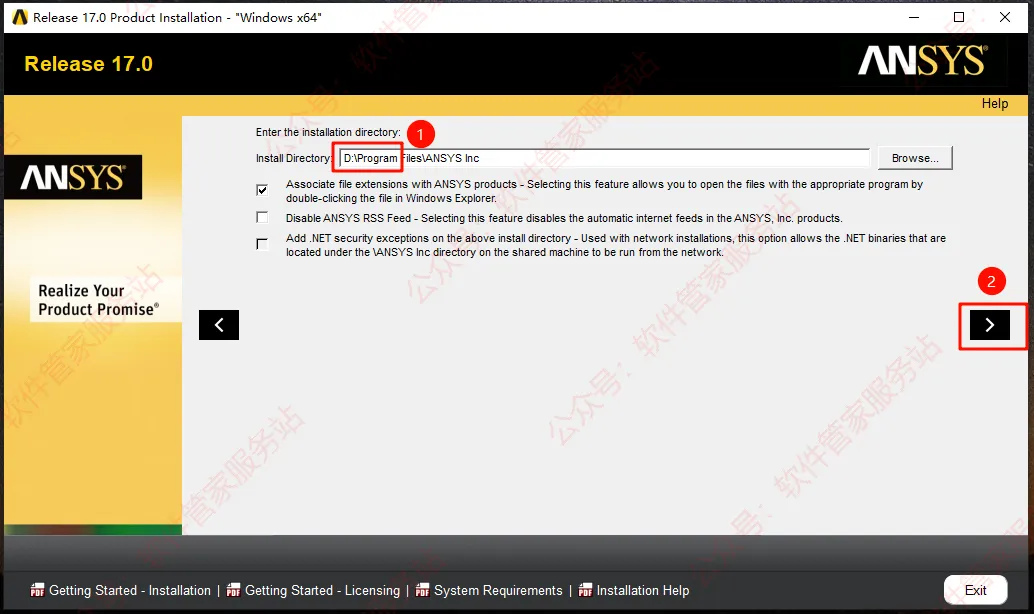The image size is (1034, 614).
Task: Click the ANSYS logo in the header
Action: click(x=923, y=61)
